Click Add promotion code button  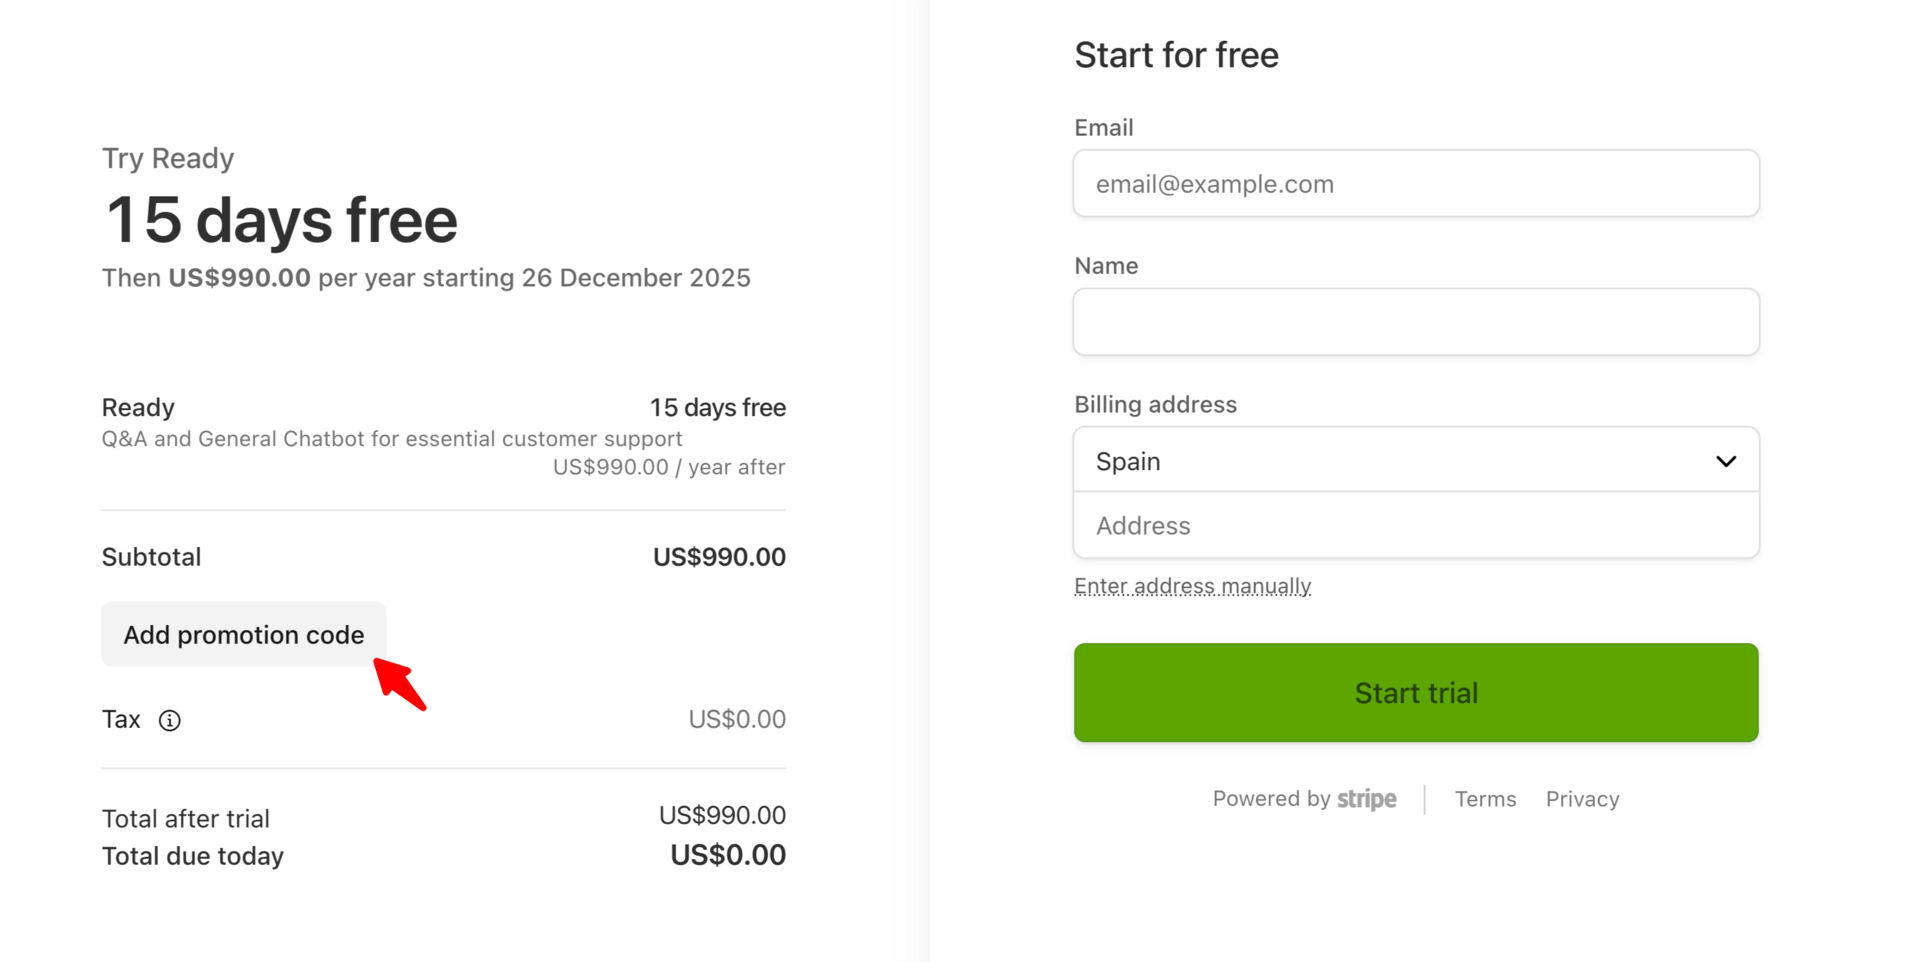[243, 635]
